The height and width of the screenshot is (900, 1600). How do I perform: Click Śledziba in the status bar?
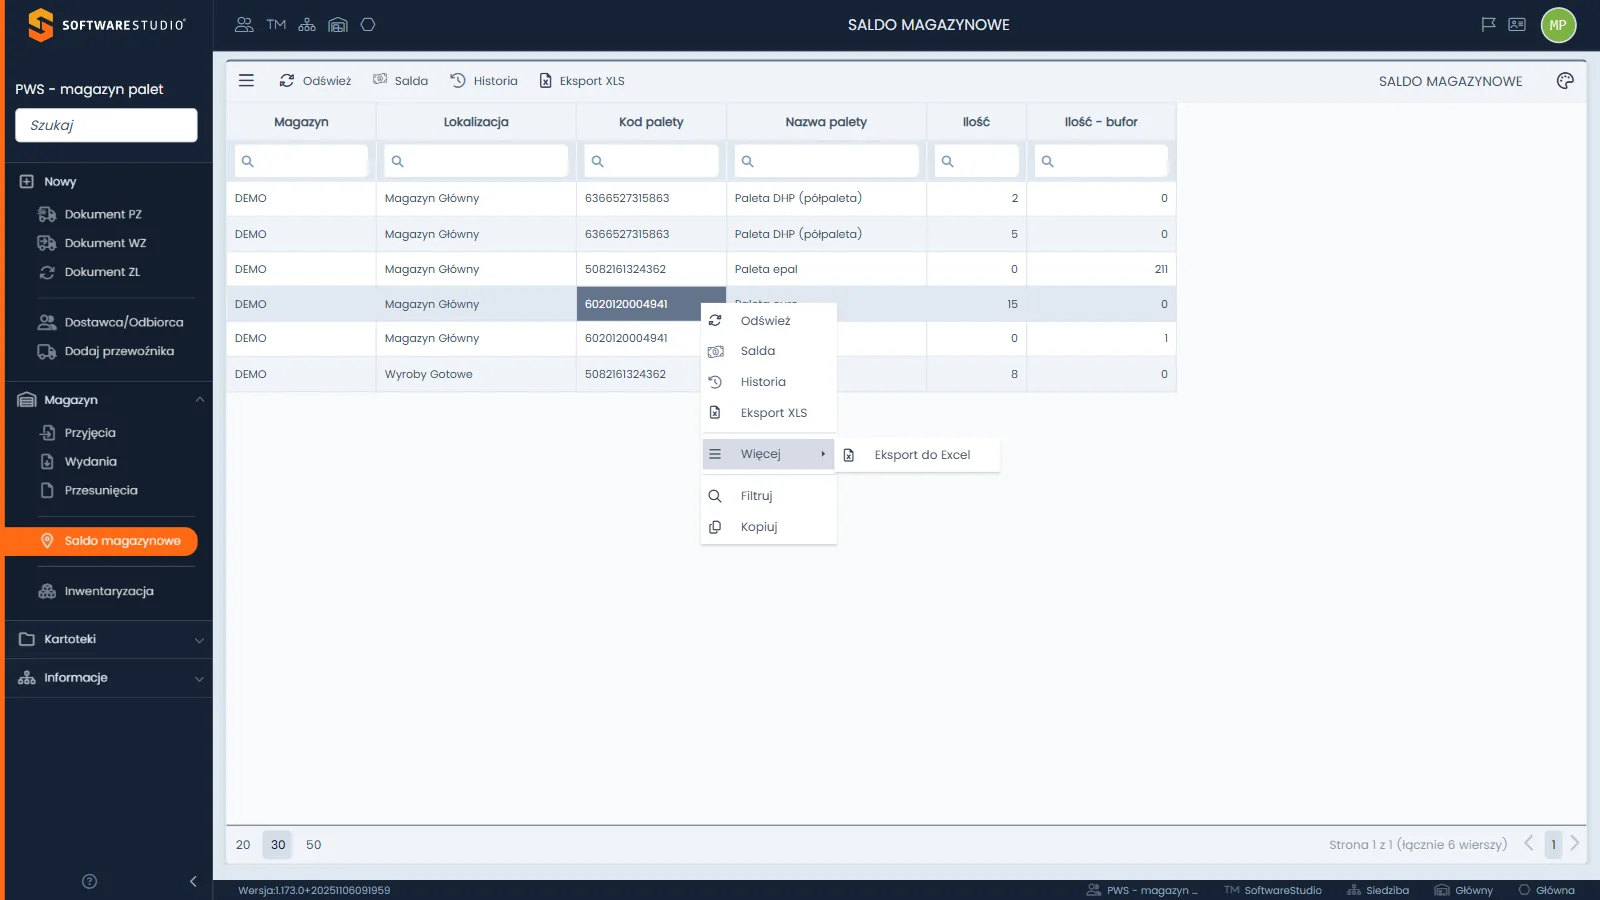click(1378, 890)
